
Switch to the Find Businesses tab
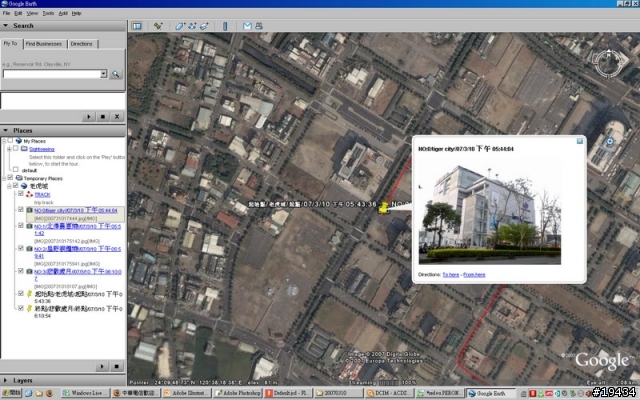tap(44, 44)
